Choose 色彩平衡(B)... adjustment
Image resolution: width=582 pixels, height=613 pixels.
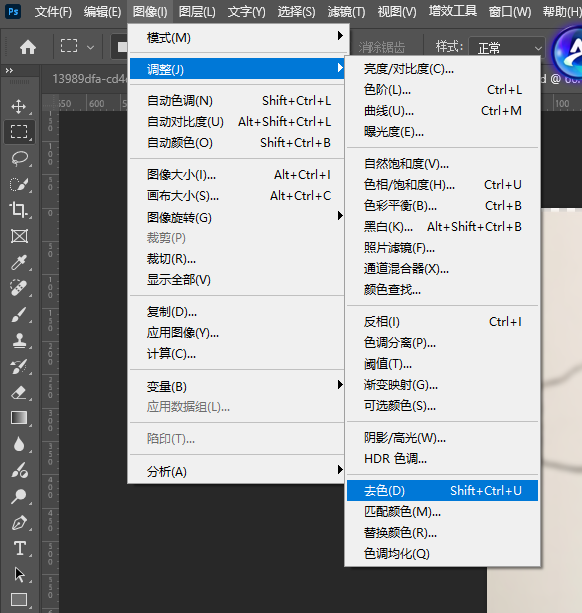pyautogui.click(x=442, y=206)
